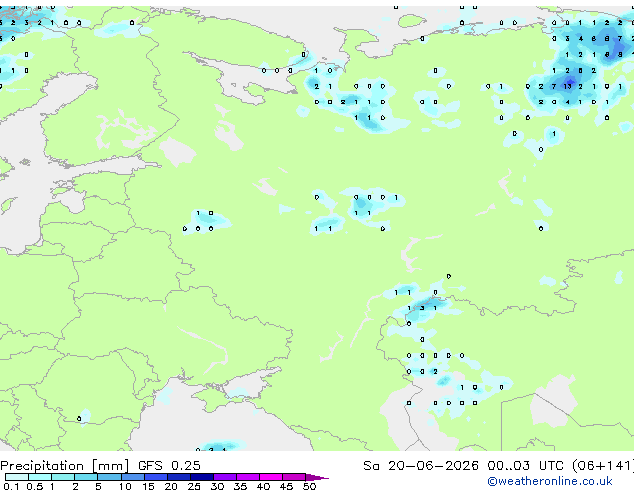Pick the legend swatch between 45 and 50
The height and width of the screenshot is (490, 634).
[294, 477]
